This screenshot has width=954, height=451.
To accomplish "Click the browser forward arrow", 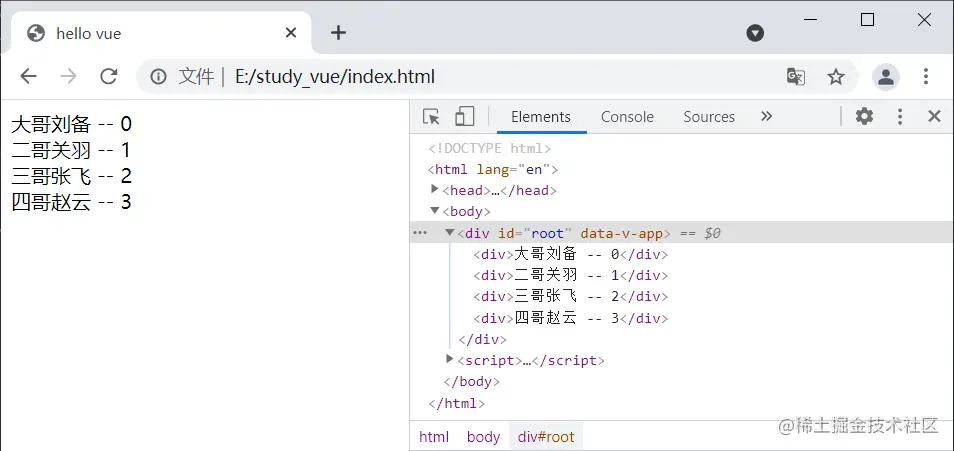I will click(x=69, y=76).
